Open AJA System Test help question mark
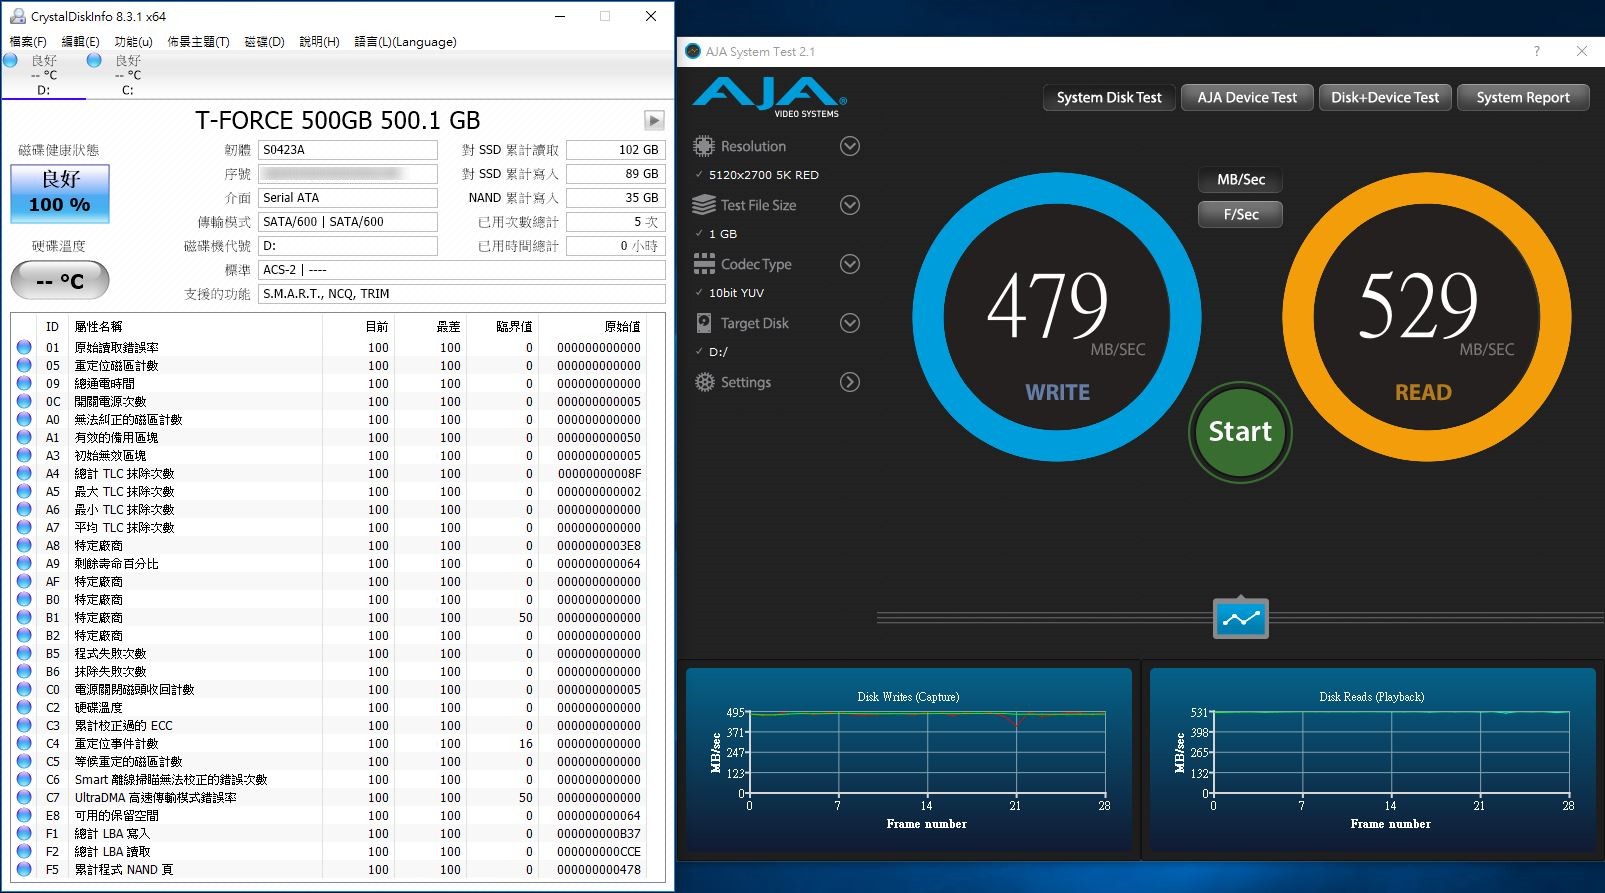The height and width of the screenshot is (893, 1605). [1537, 51]
